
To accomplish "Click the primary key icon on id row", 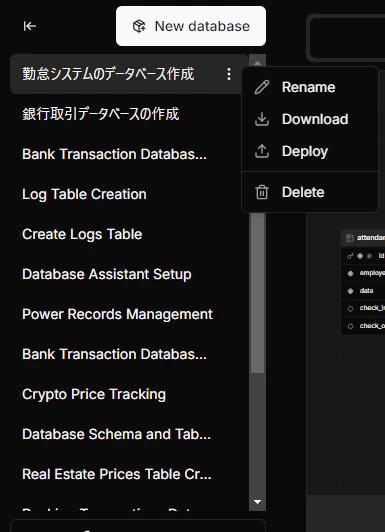I will (x=350, y=256).
